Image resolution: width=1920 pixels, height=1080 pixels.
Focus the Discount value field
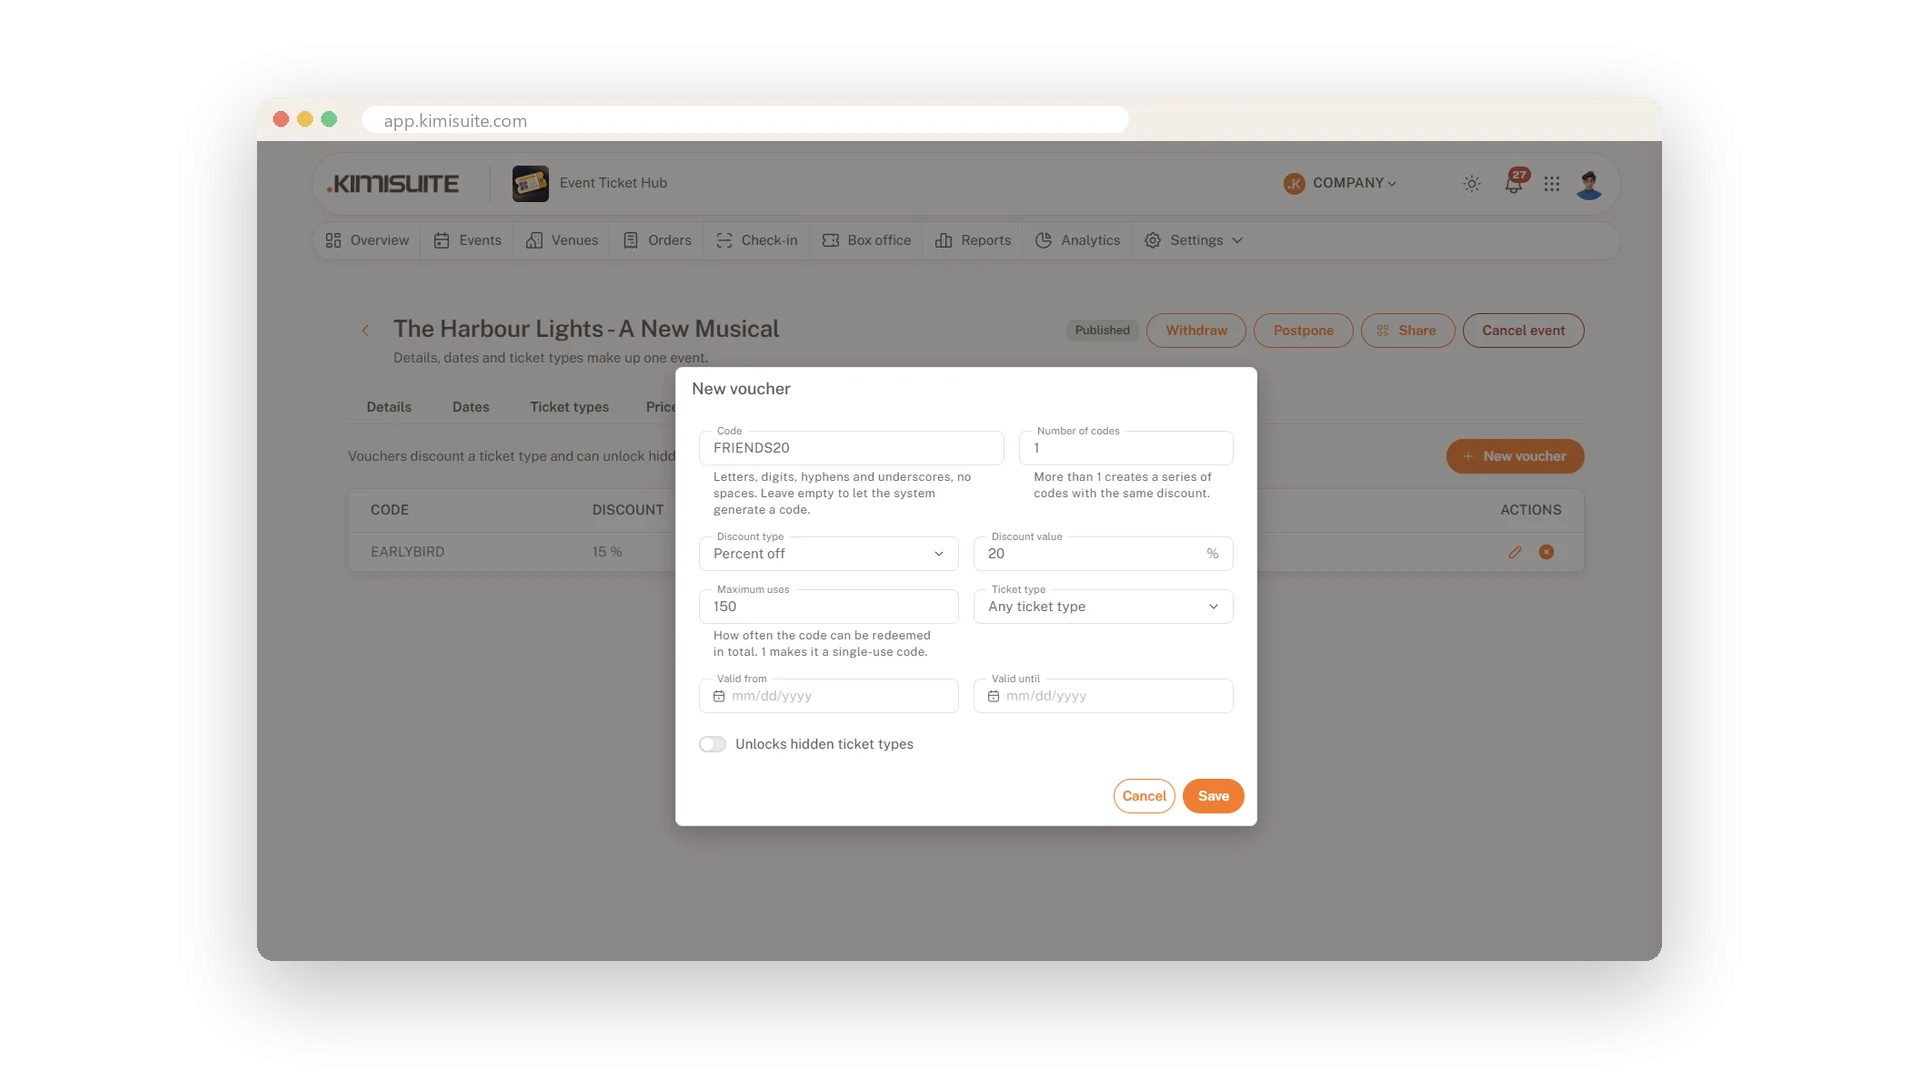pos(1103,554)
